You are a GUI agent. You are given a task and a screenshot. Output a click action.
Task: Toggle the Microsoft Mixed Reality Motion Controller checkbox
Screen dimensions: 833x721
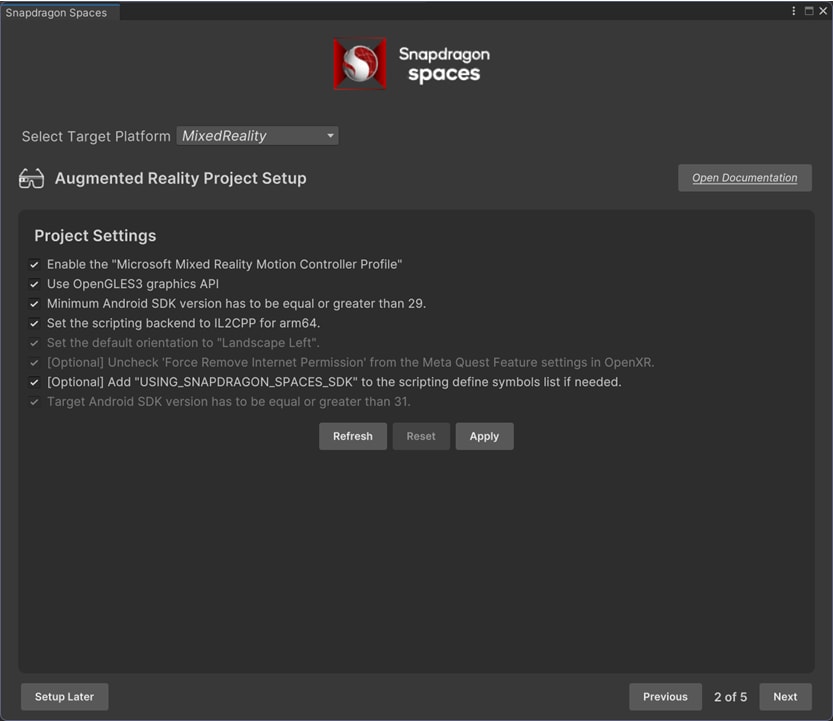[35, 264]
